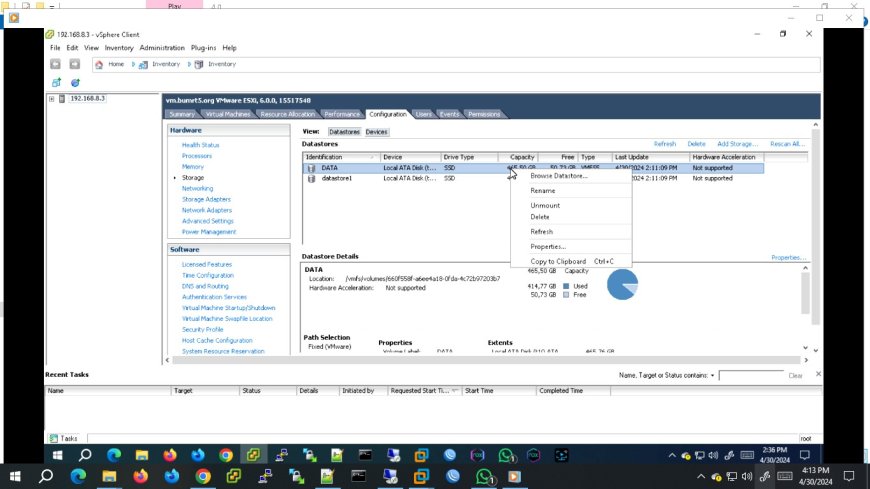
Task: Open vSphere Client icon in the remote taskbar
Action: [x=254, y=456]
